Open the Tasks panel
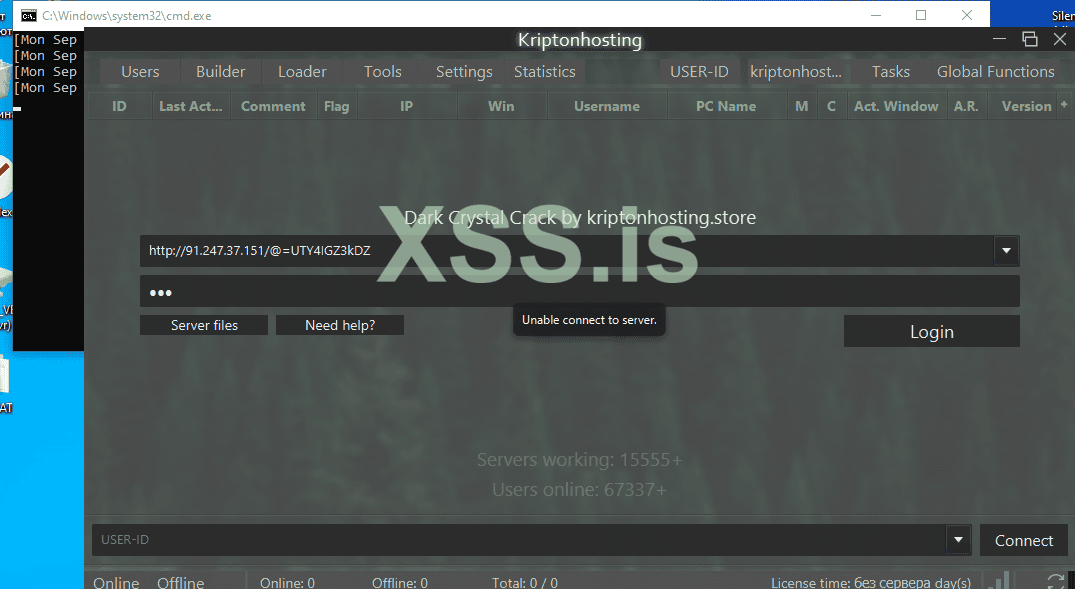The image size is (1075, 589). pyautogui.click(x=891, y=71)
